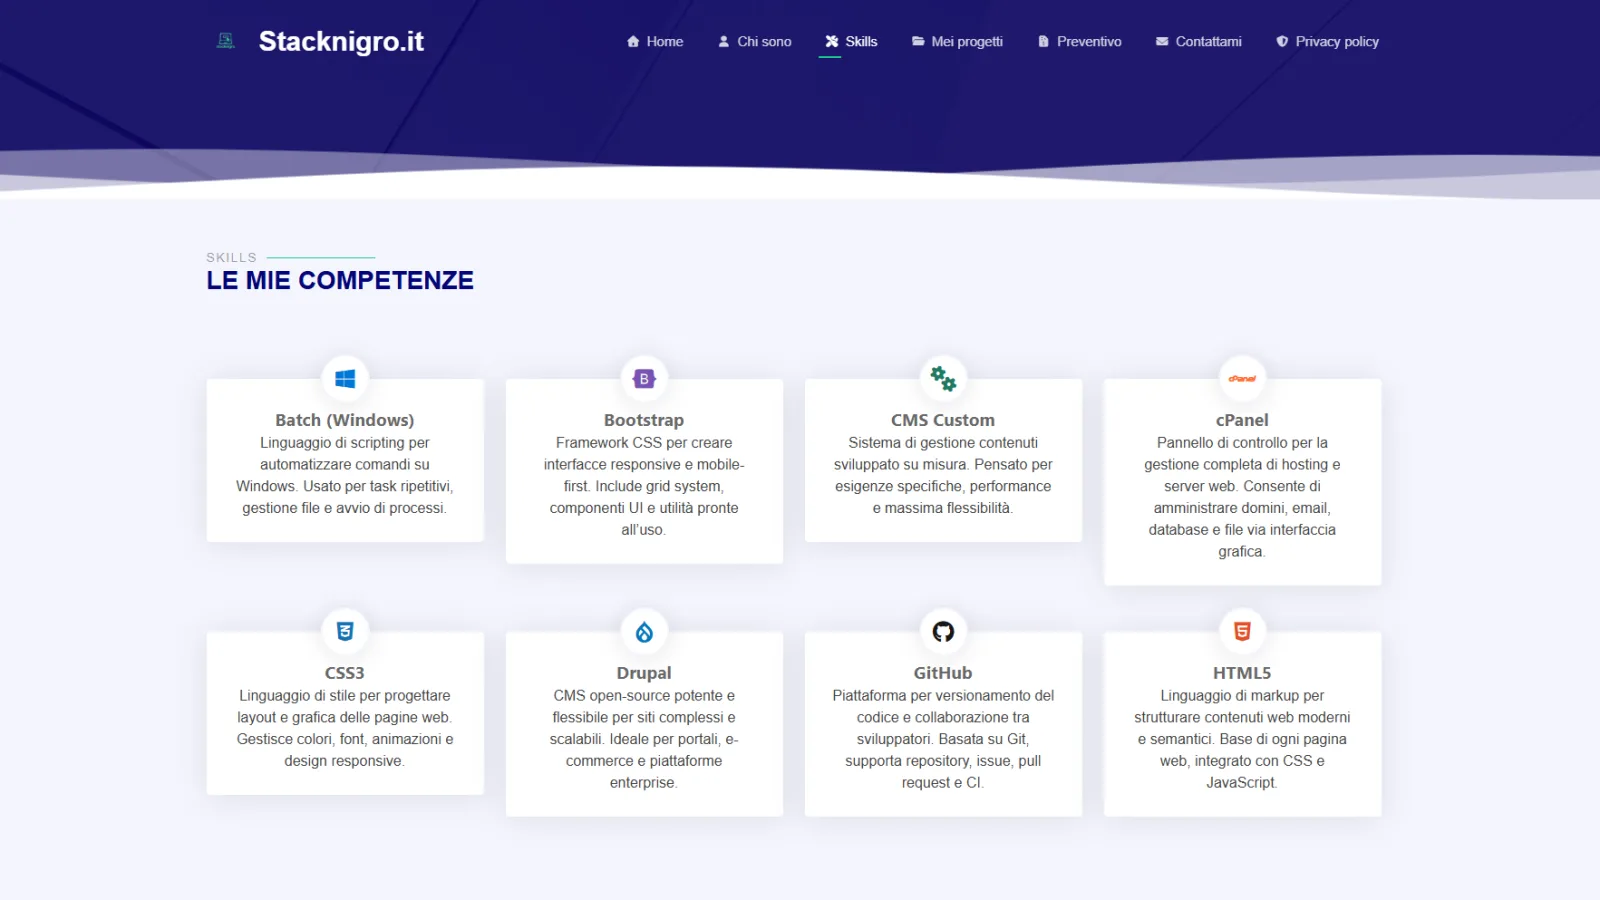Click the Bootstrap logo icon
Viewport: 1600px width, 900px height.
tap(644, 379)
